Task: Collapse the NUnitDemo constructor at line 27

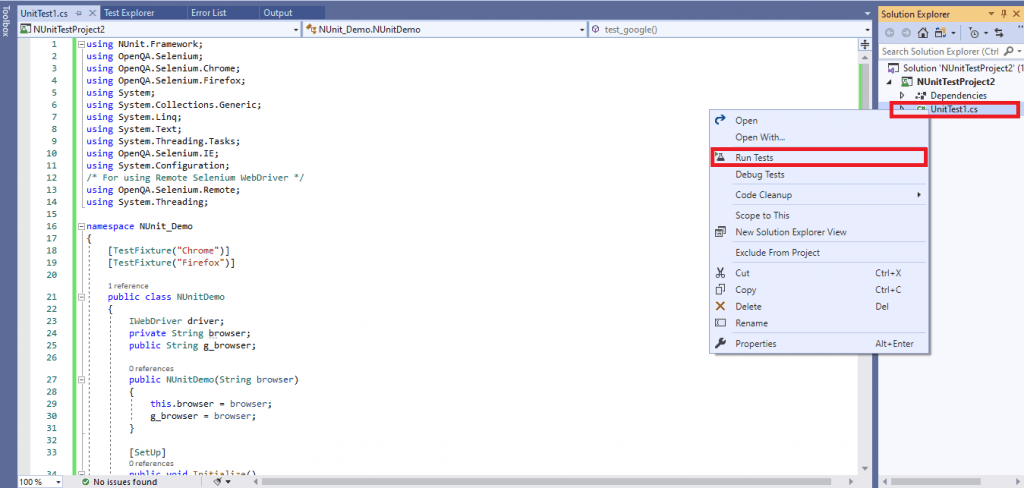Action: pyautogui.click(x=81, y=380)
